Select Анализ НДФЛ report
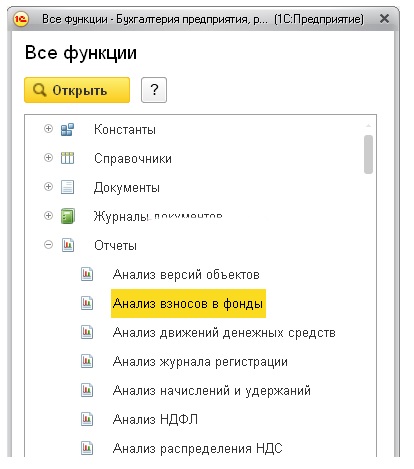This screenshot has width=414, height=469. click(x=155, y=419)
